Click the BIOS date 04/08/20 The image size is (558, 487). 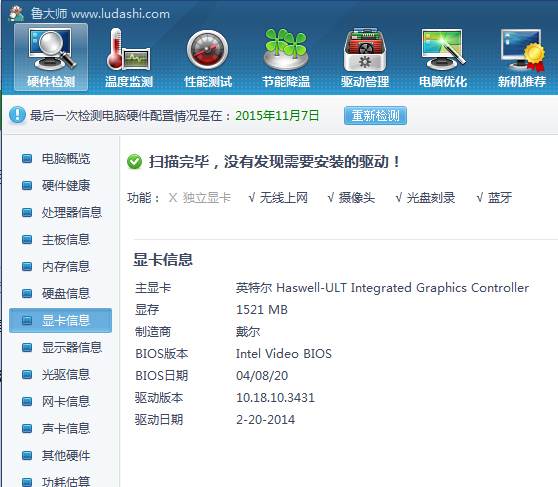(262, 376)
